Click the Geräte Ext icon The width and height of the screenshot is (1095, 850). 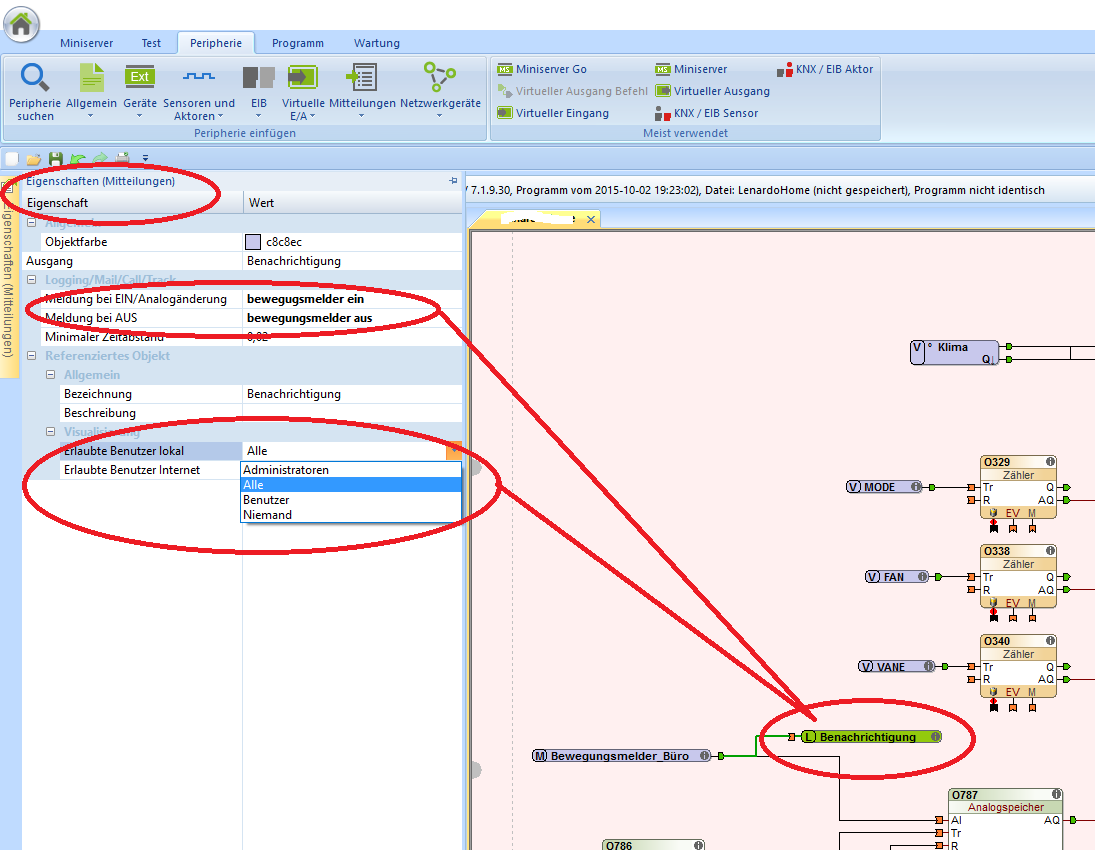coord(140,77)
